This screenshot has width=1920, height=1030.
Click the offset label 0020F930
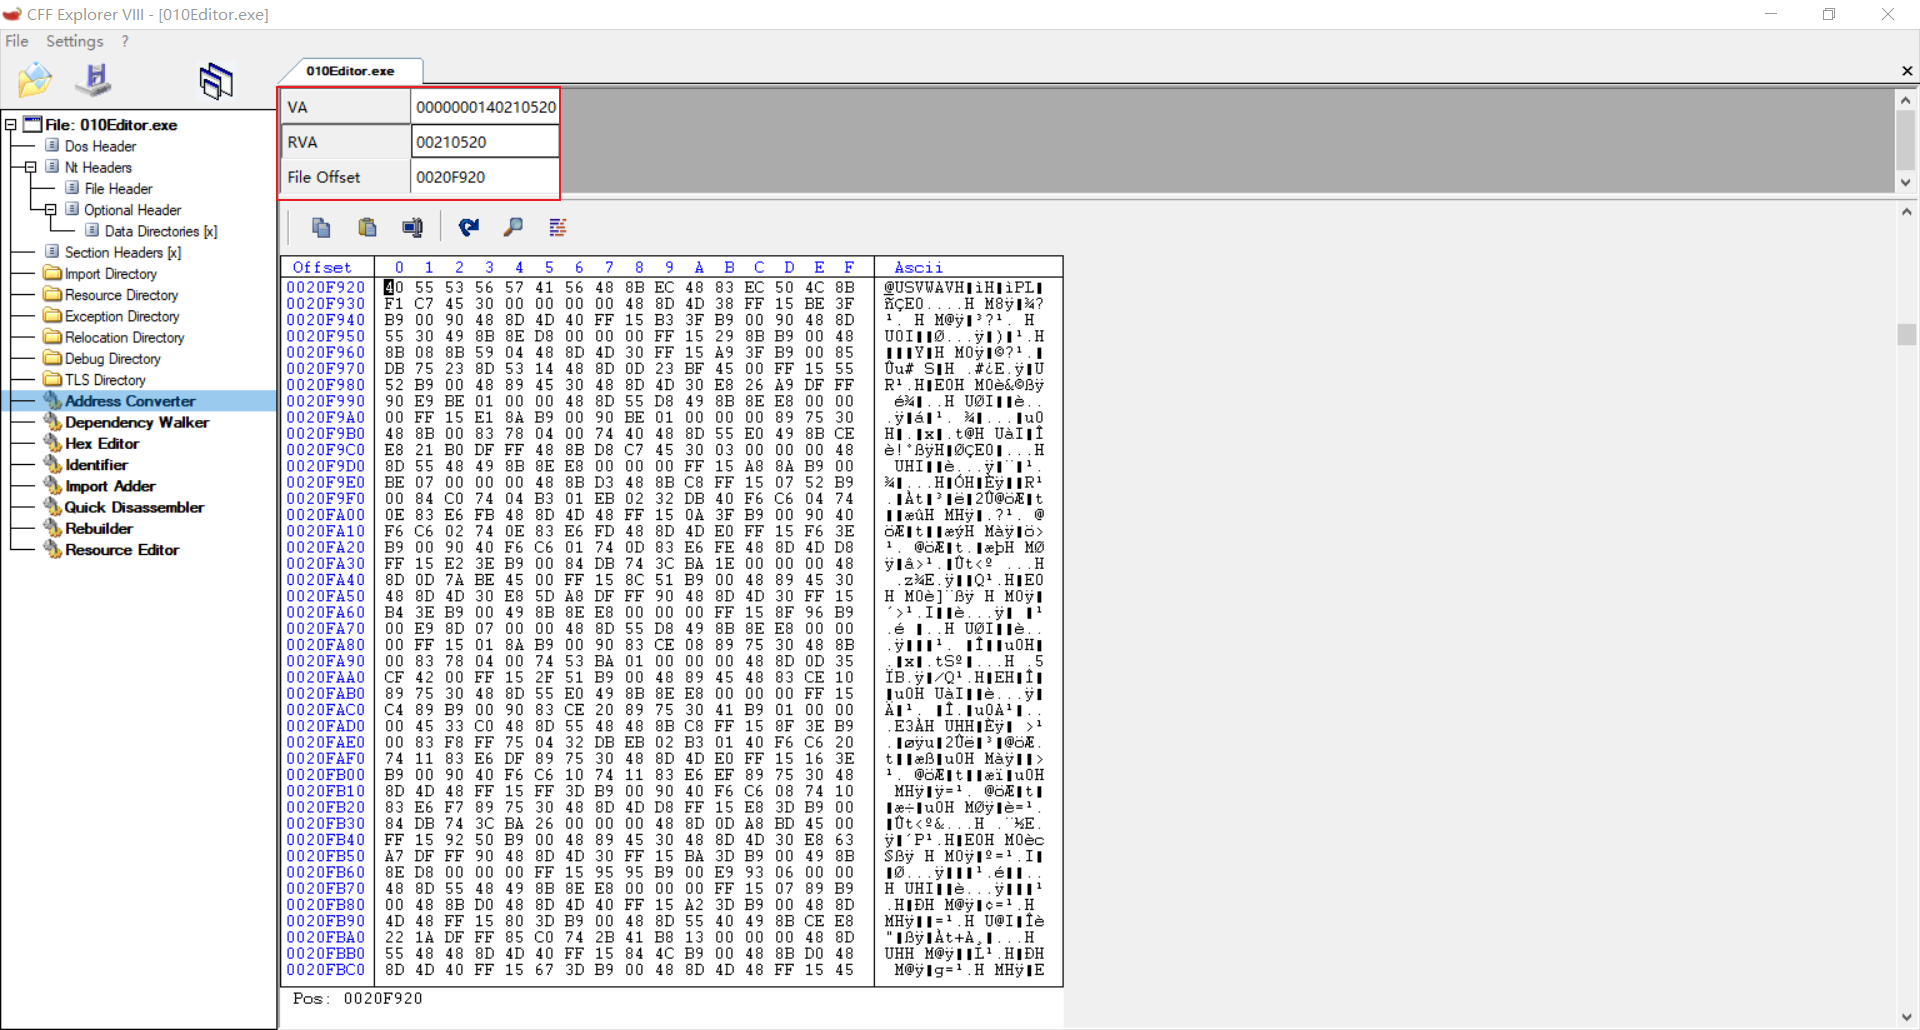(326, 304)
